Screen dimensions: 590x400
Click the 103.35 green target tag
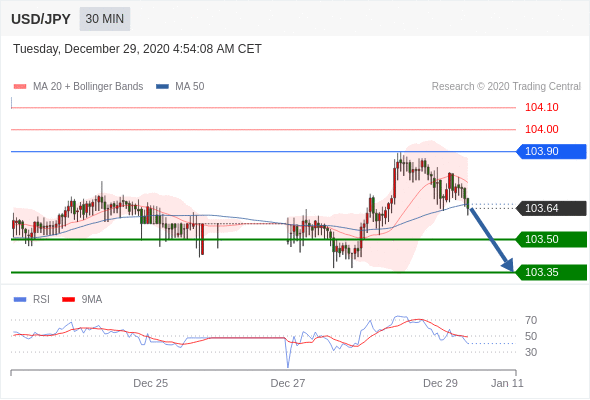click(x=551, y=272)
